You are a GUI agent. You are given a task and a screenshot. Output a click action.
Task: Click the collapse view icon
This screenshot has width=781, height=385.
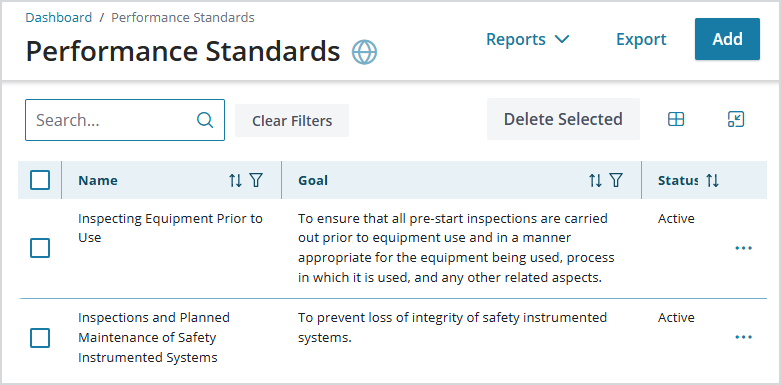(736, 119)
